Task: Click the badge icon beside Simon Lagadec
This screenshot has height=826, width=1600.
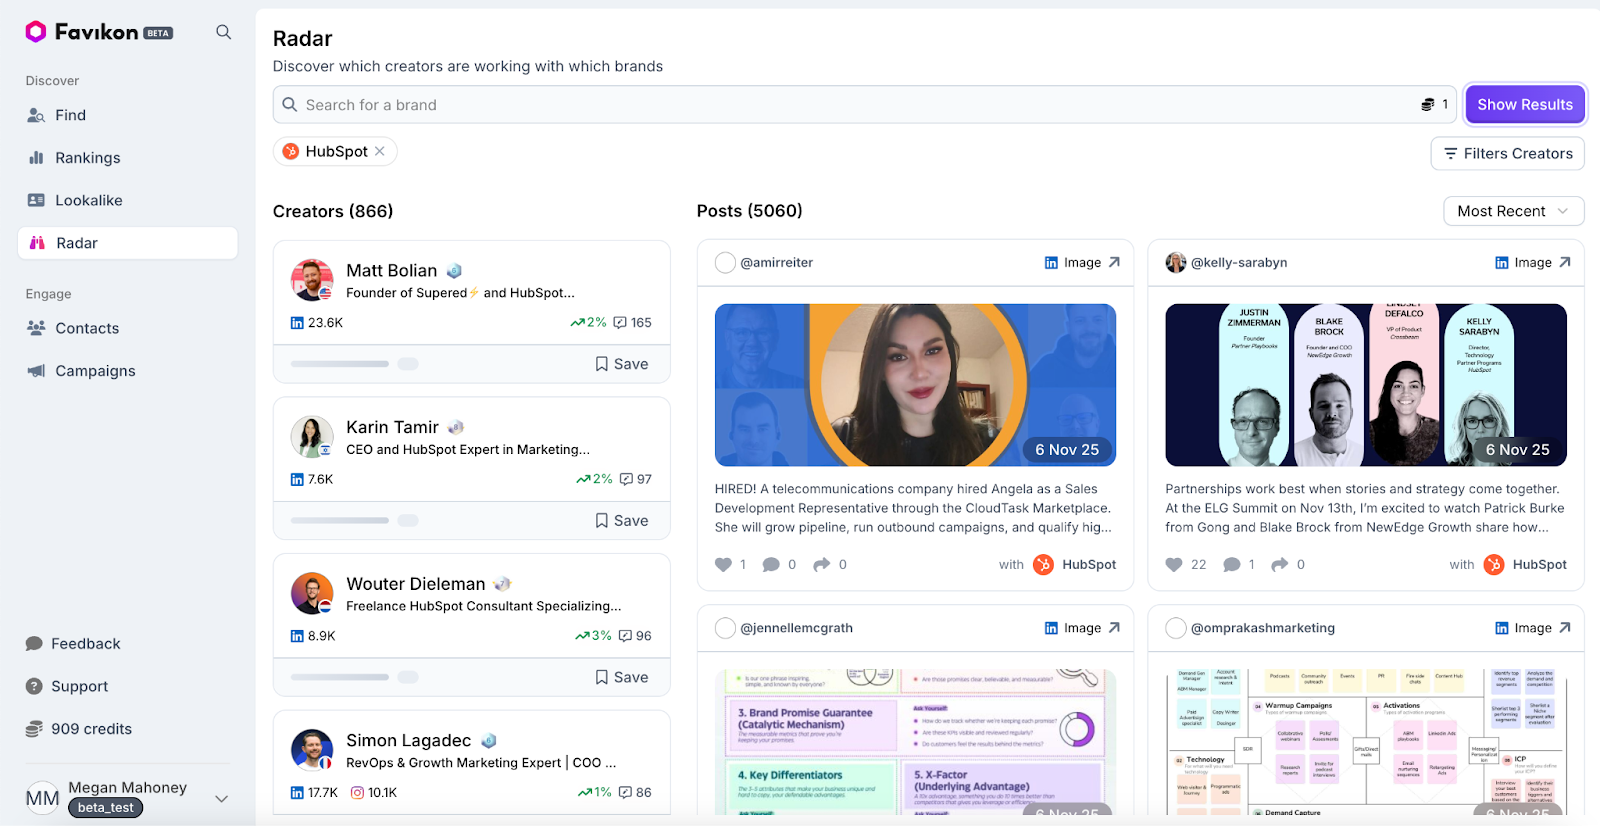Action: tap(489, 741)
